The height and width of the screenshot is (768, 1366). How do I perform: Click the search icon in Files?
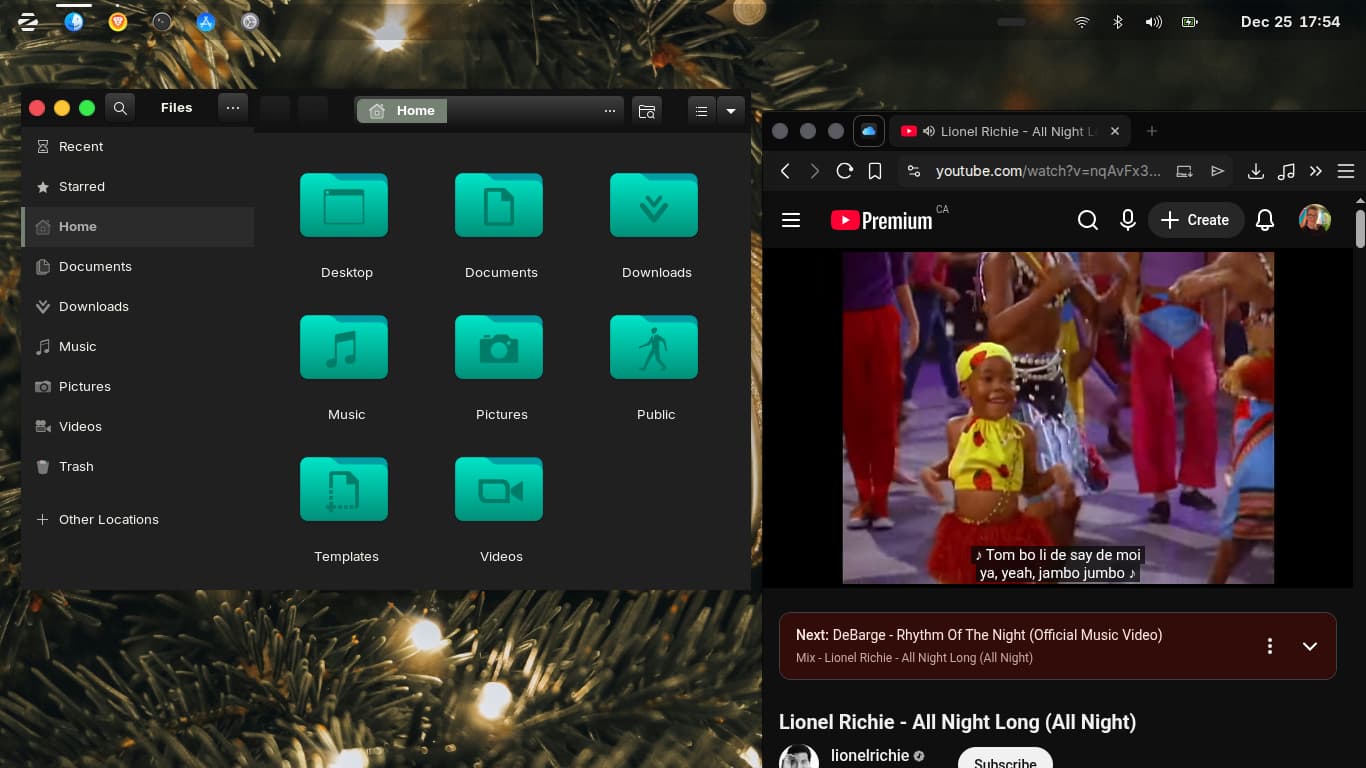(120, 108)
